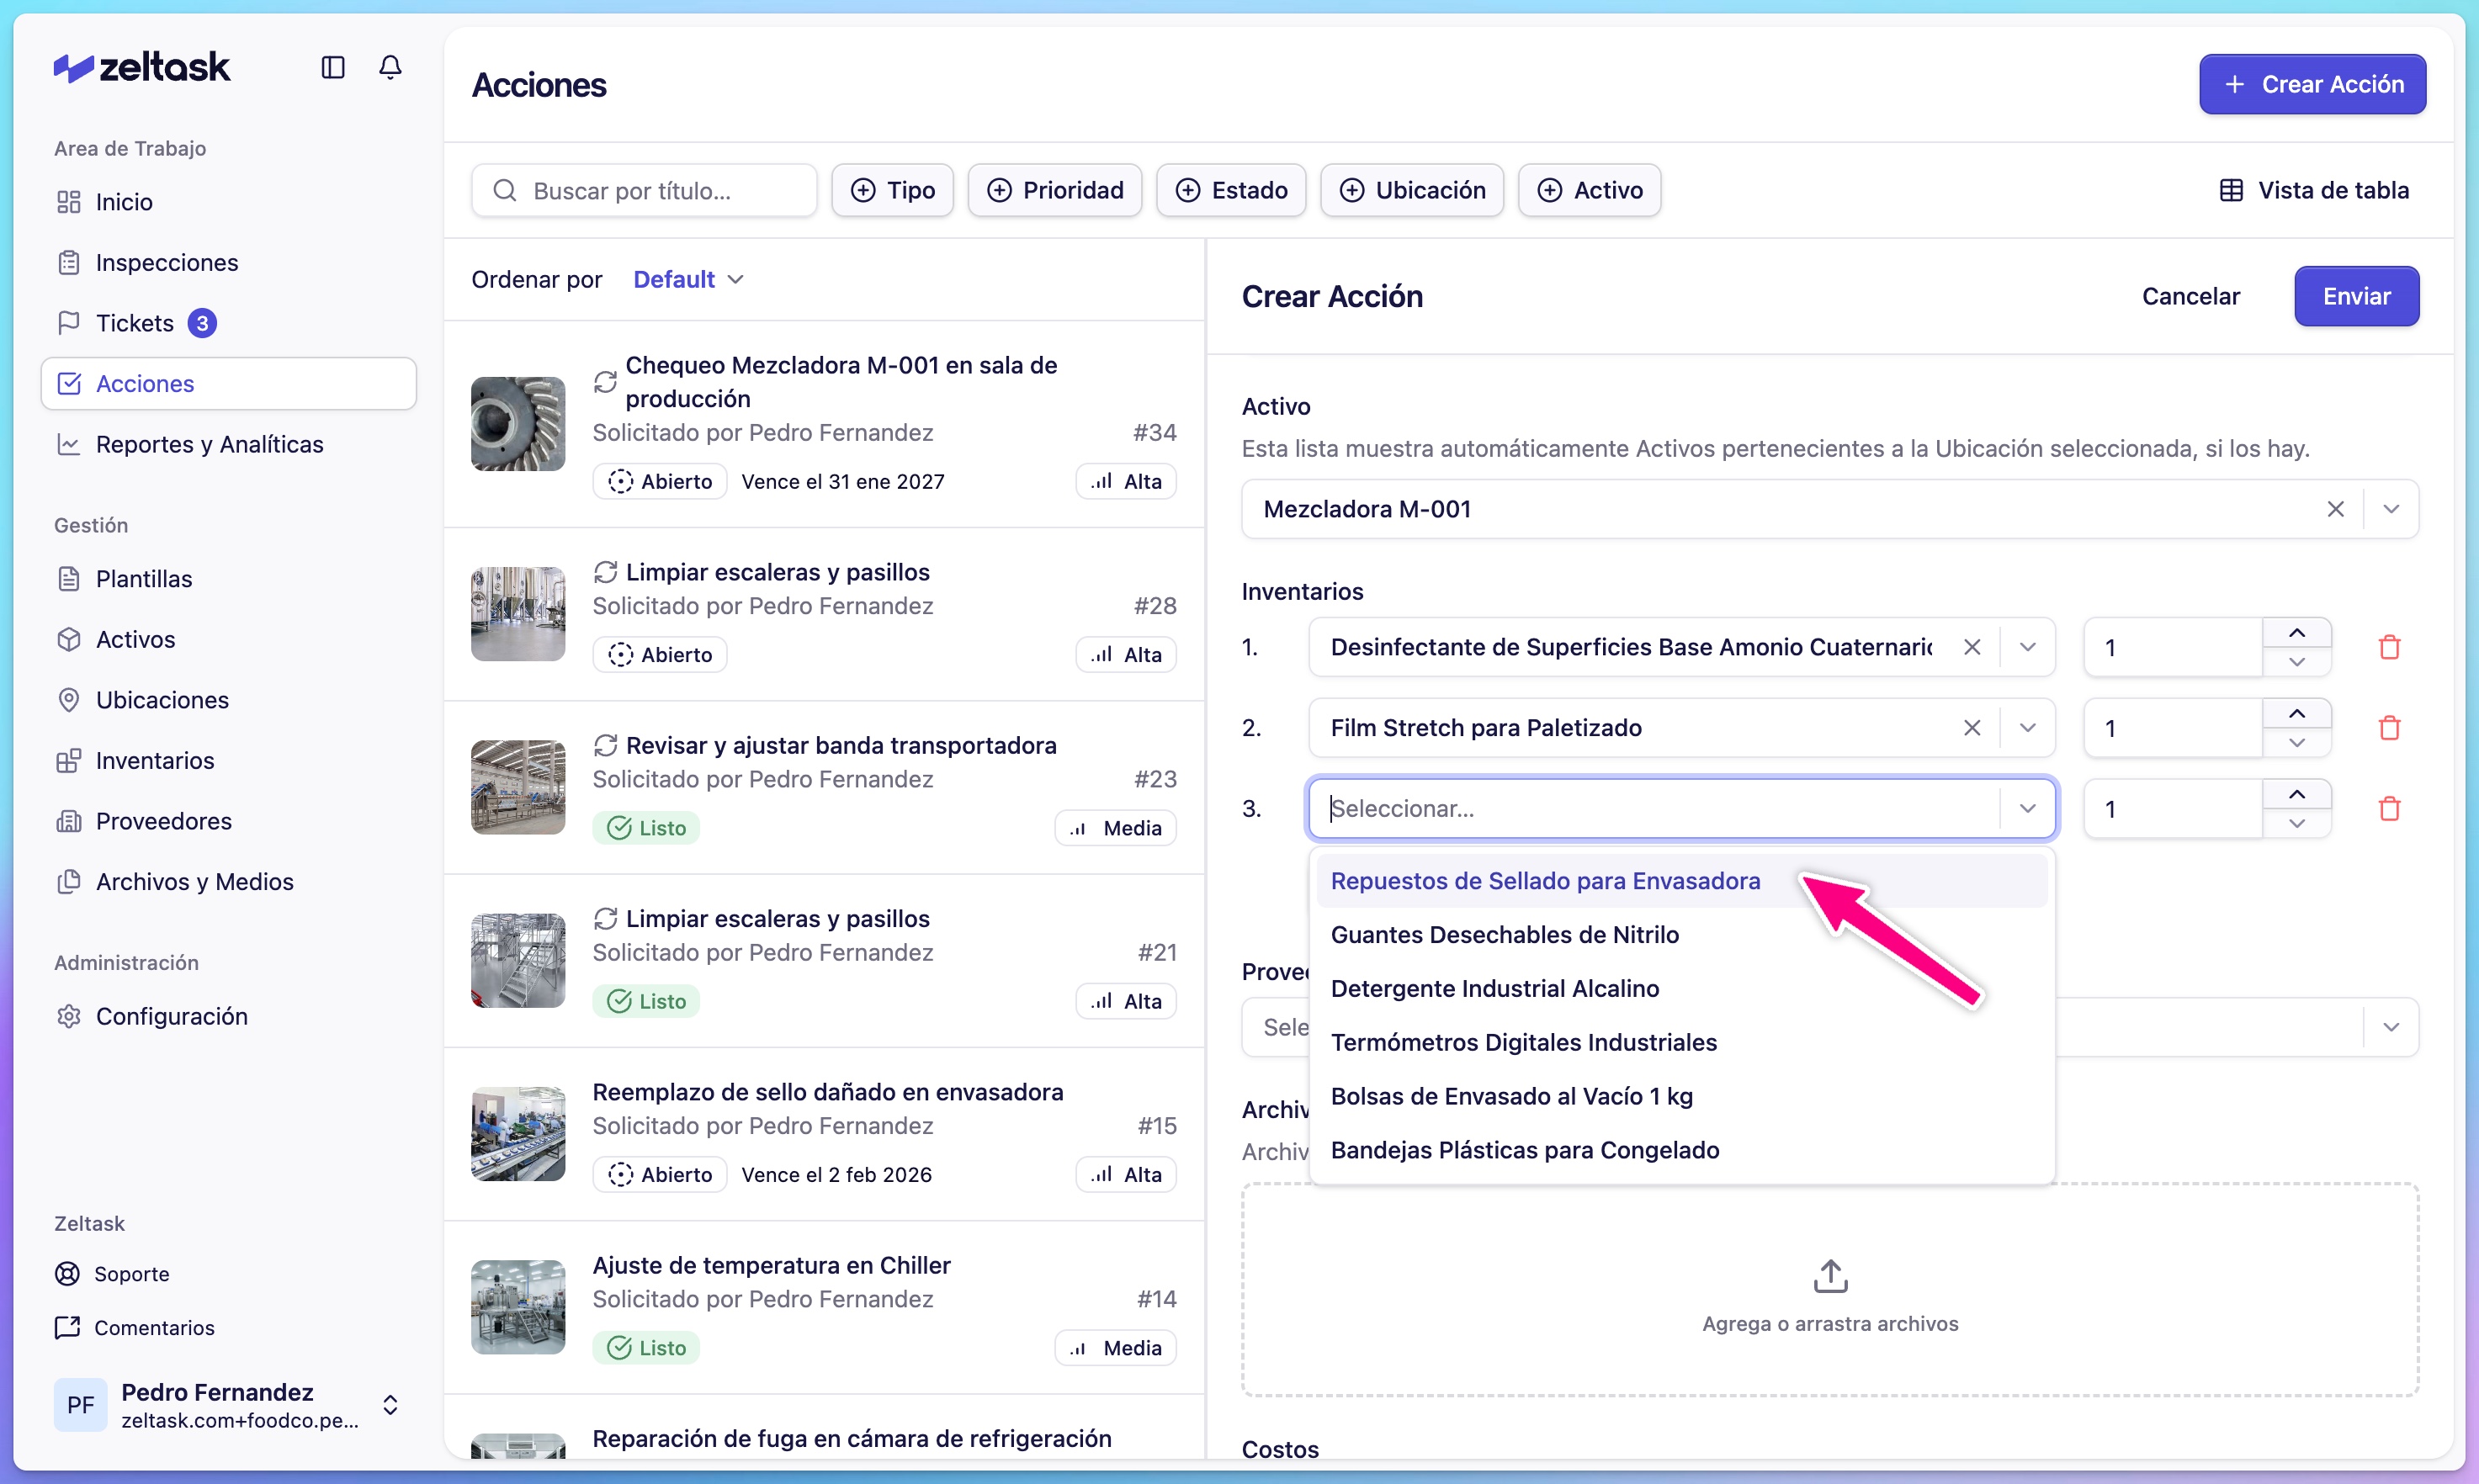
Task: Open the Film Stretch inventory dropdown chevron
Action: pos(2027,728)
